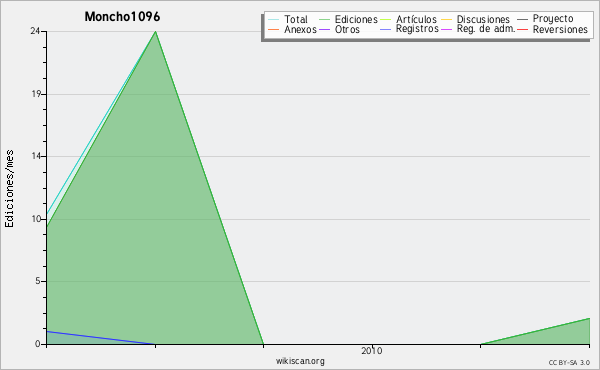Click the 10 y-axis value

[x=36, y=219]
